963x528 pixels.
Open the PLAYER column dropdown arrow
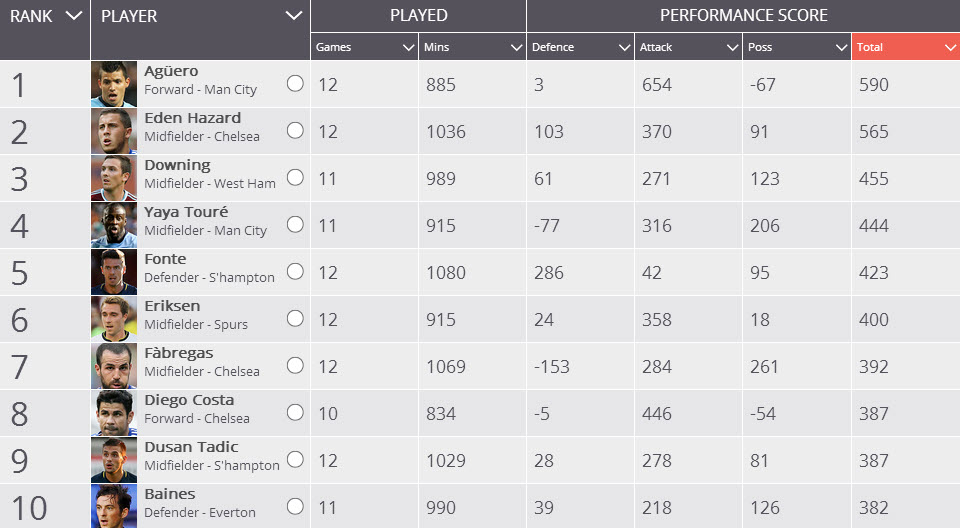(x=293, y=16)
